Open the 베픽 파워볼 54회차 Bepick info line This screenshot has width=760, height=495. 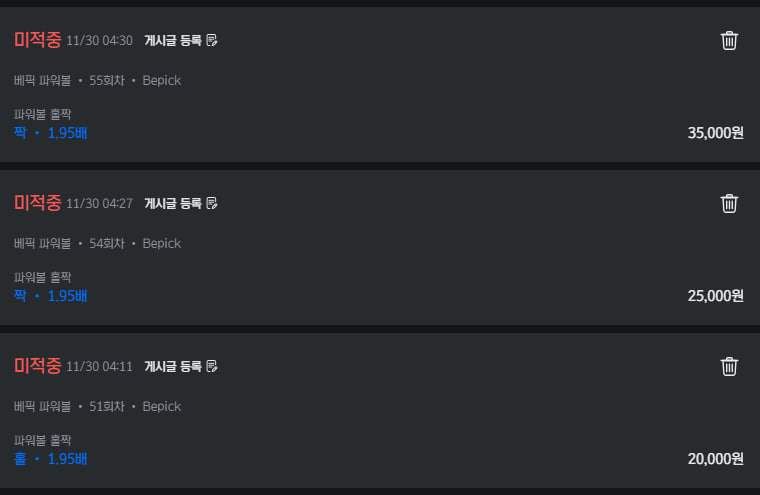click(98, 243)
